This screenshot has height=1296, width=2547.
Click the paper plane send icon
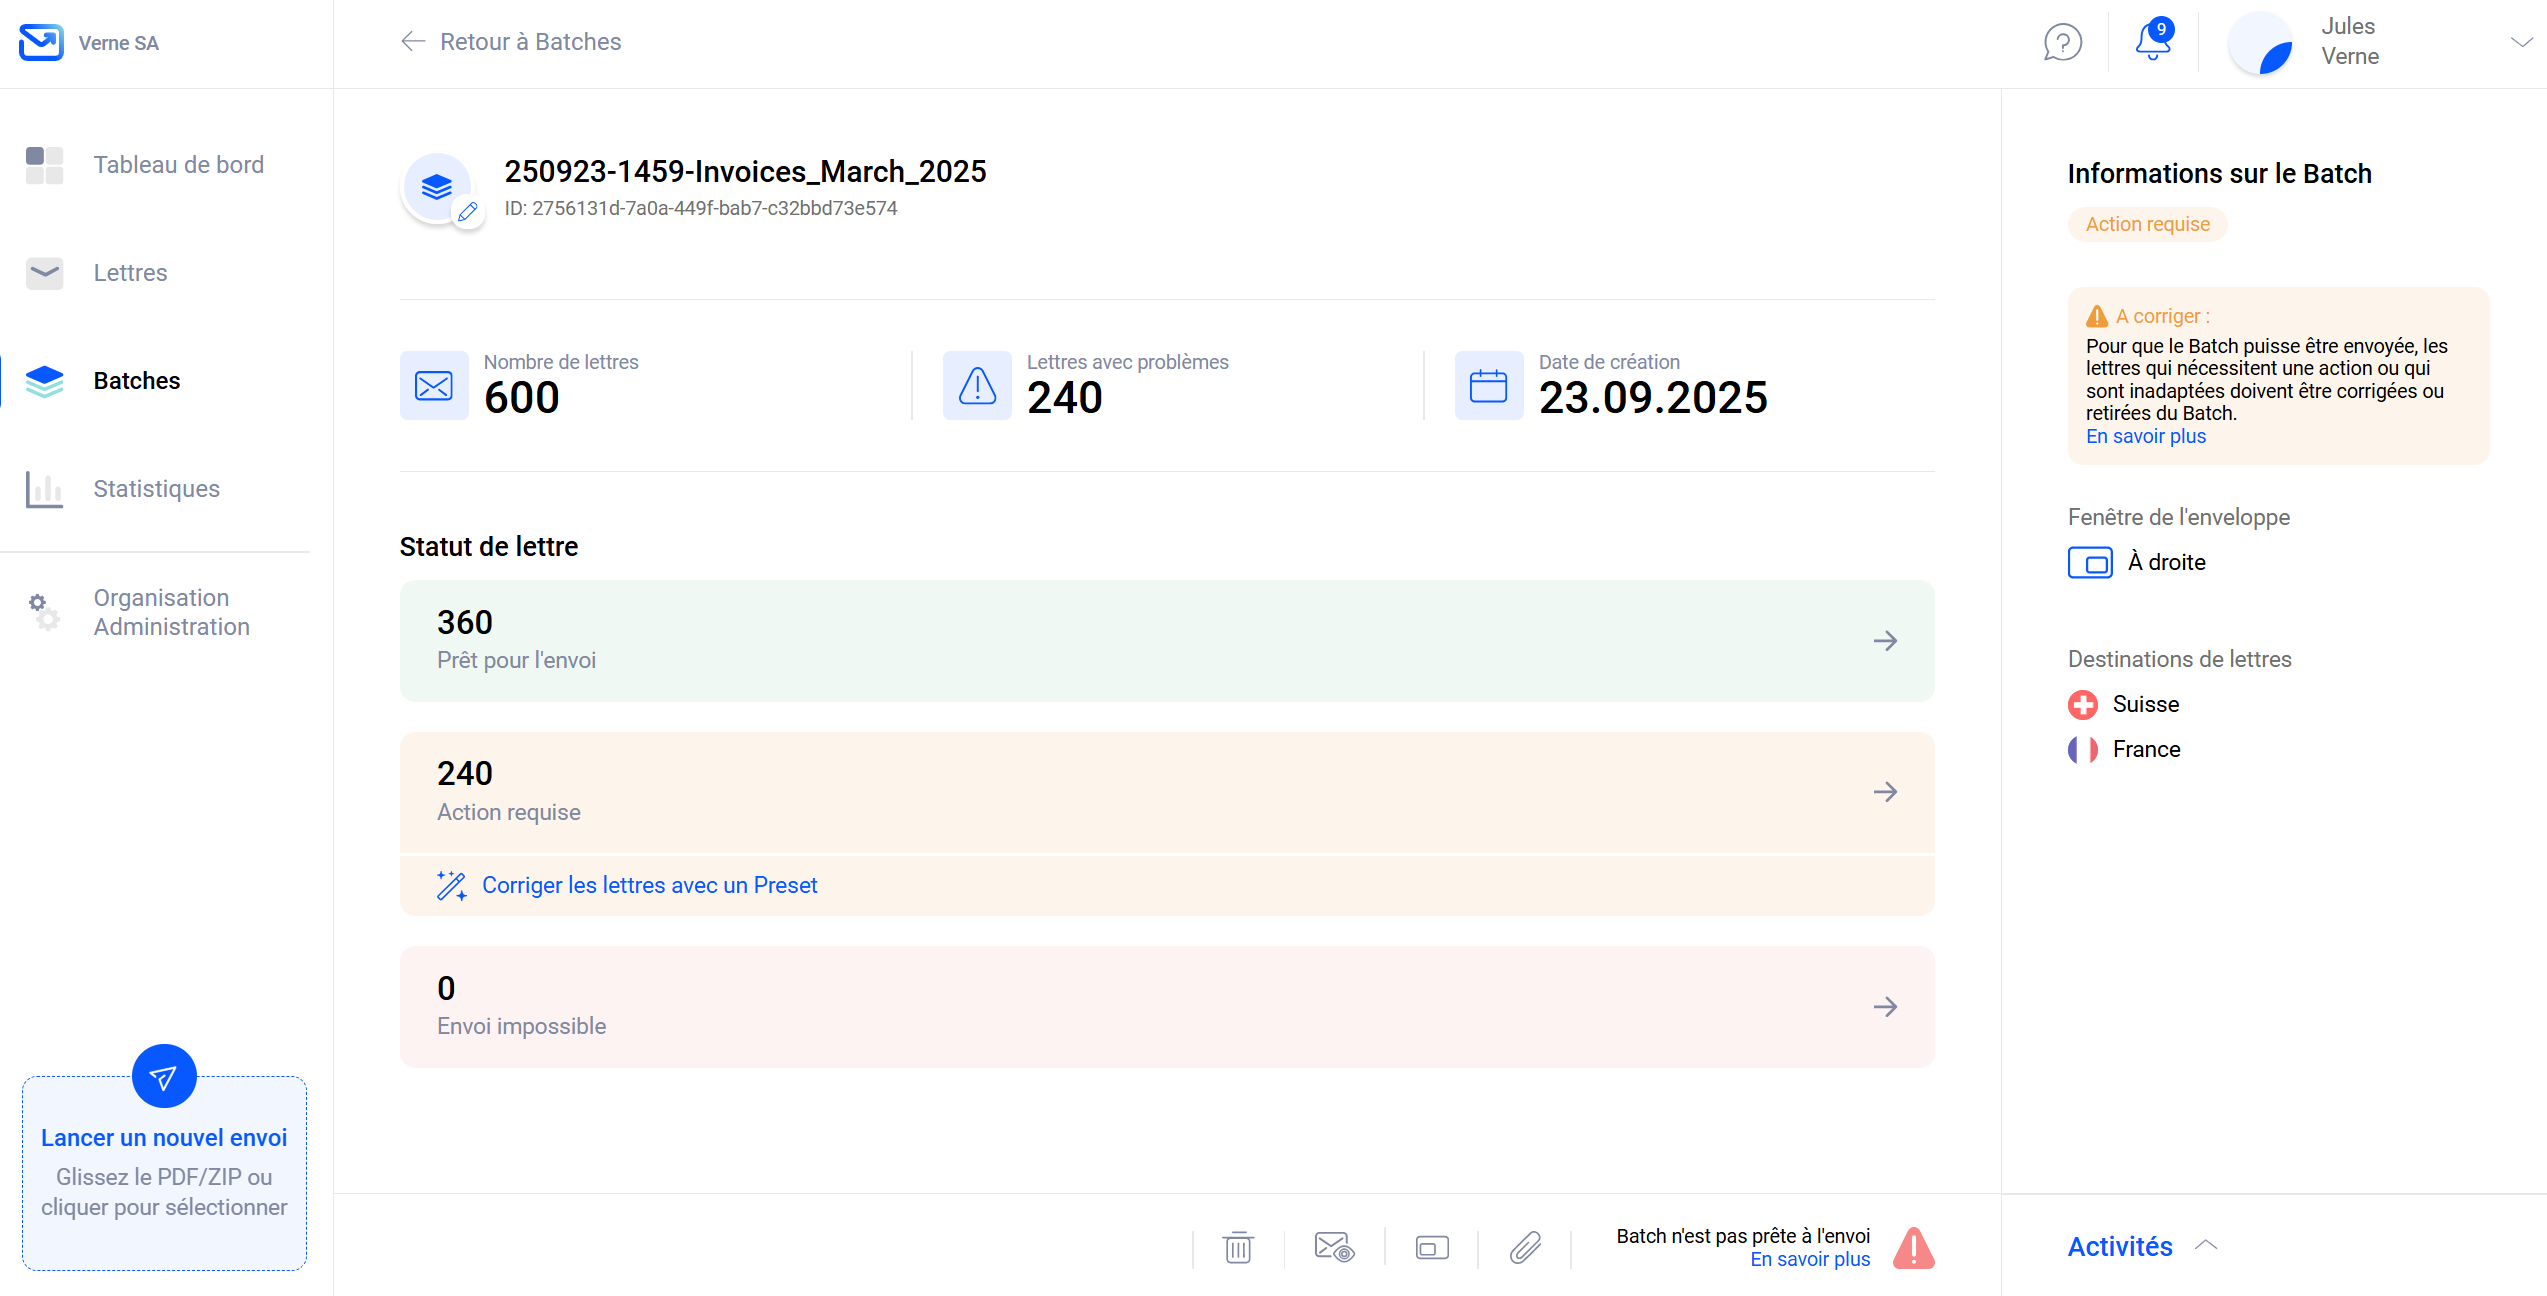(x=164, y=1076)
